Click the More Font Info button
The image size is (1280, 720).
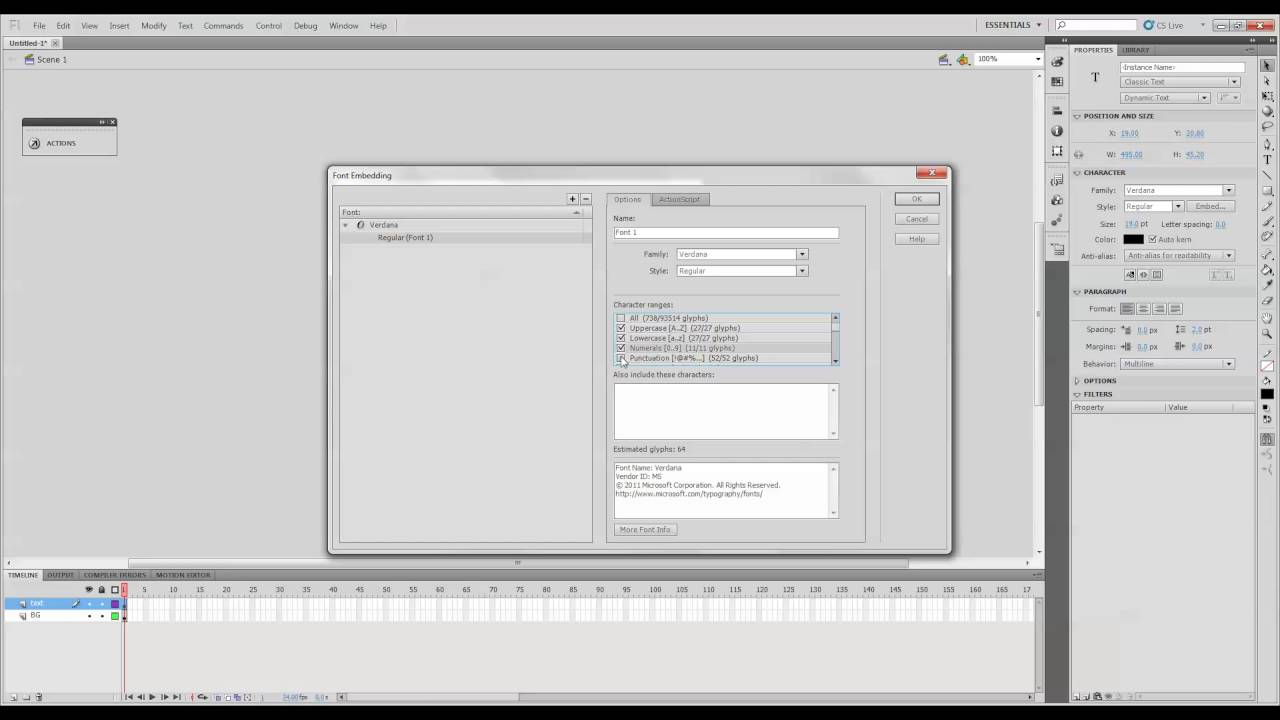pyautogui.click(x=645, y=529)
